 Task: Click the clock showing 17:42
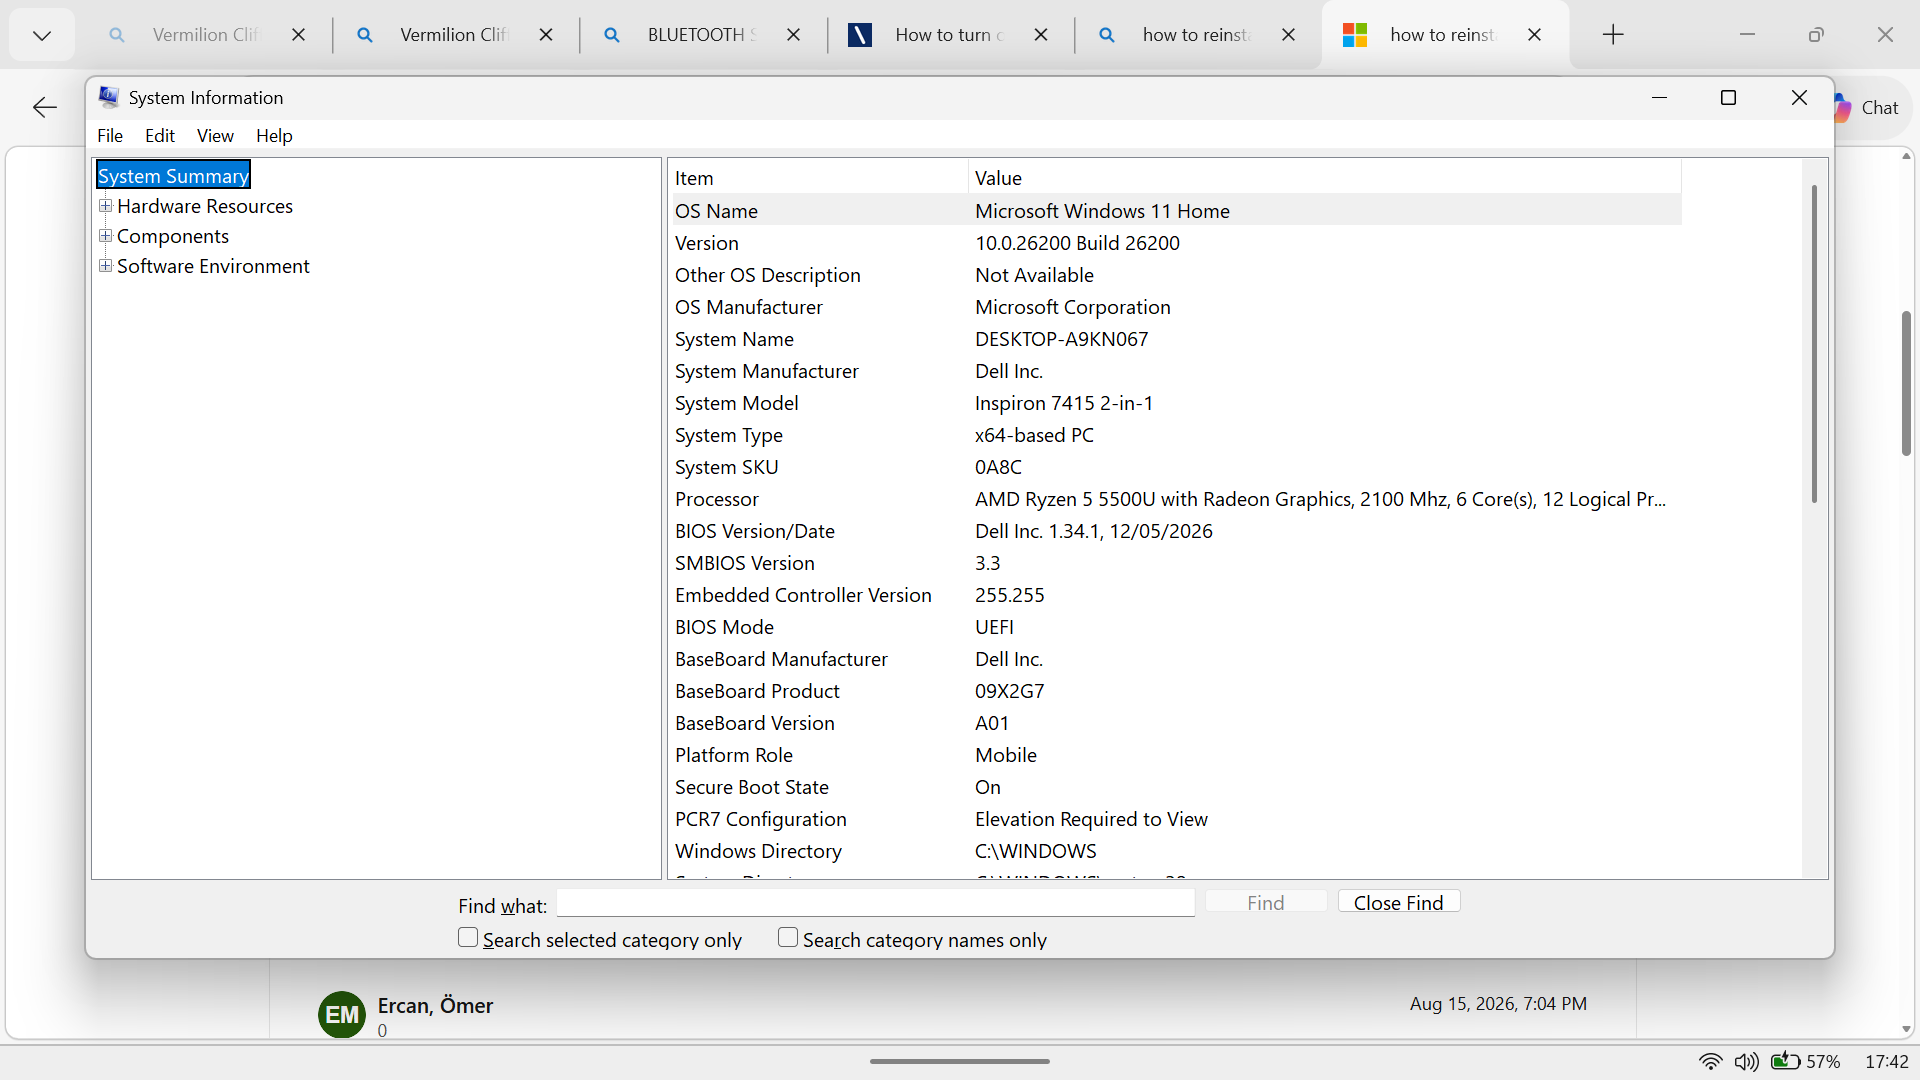tap(1886, 1061)
